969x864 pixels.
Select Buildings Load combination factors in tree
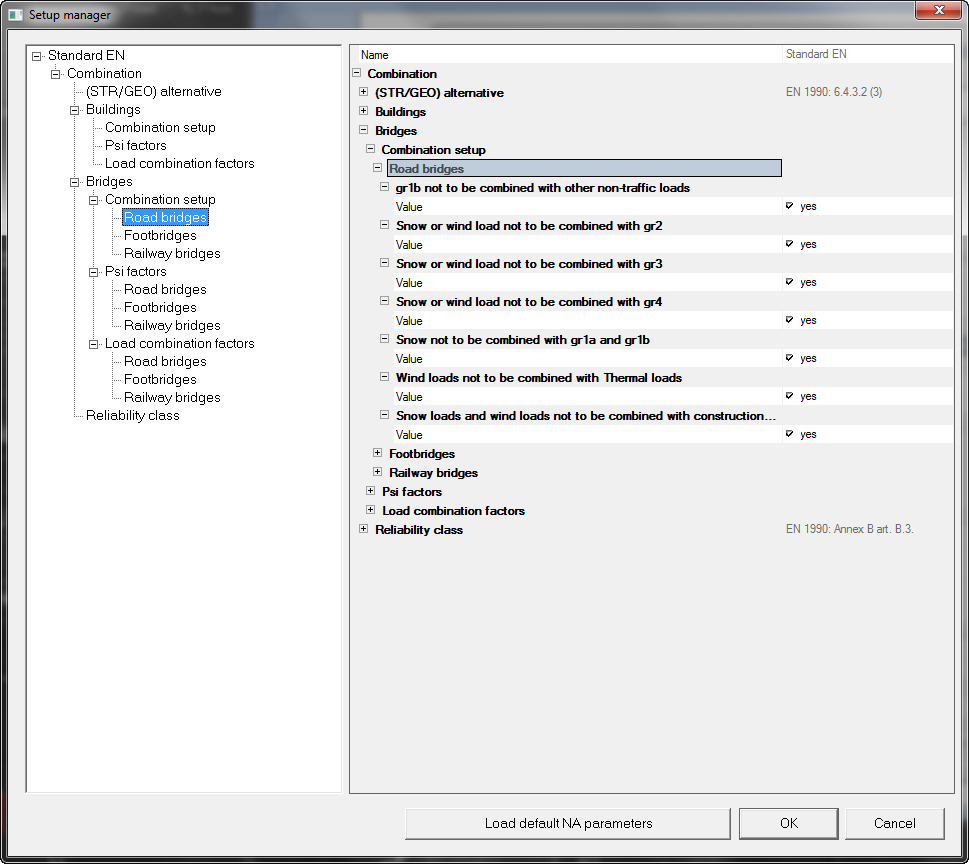tap(179, 163)
